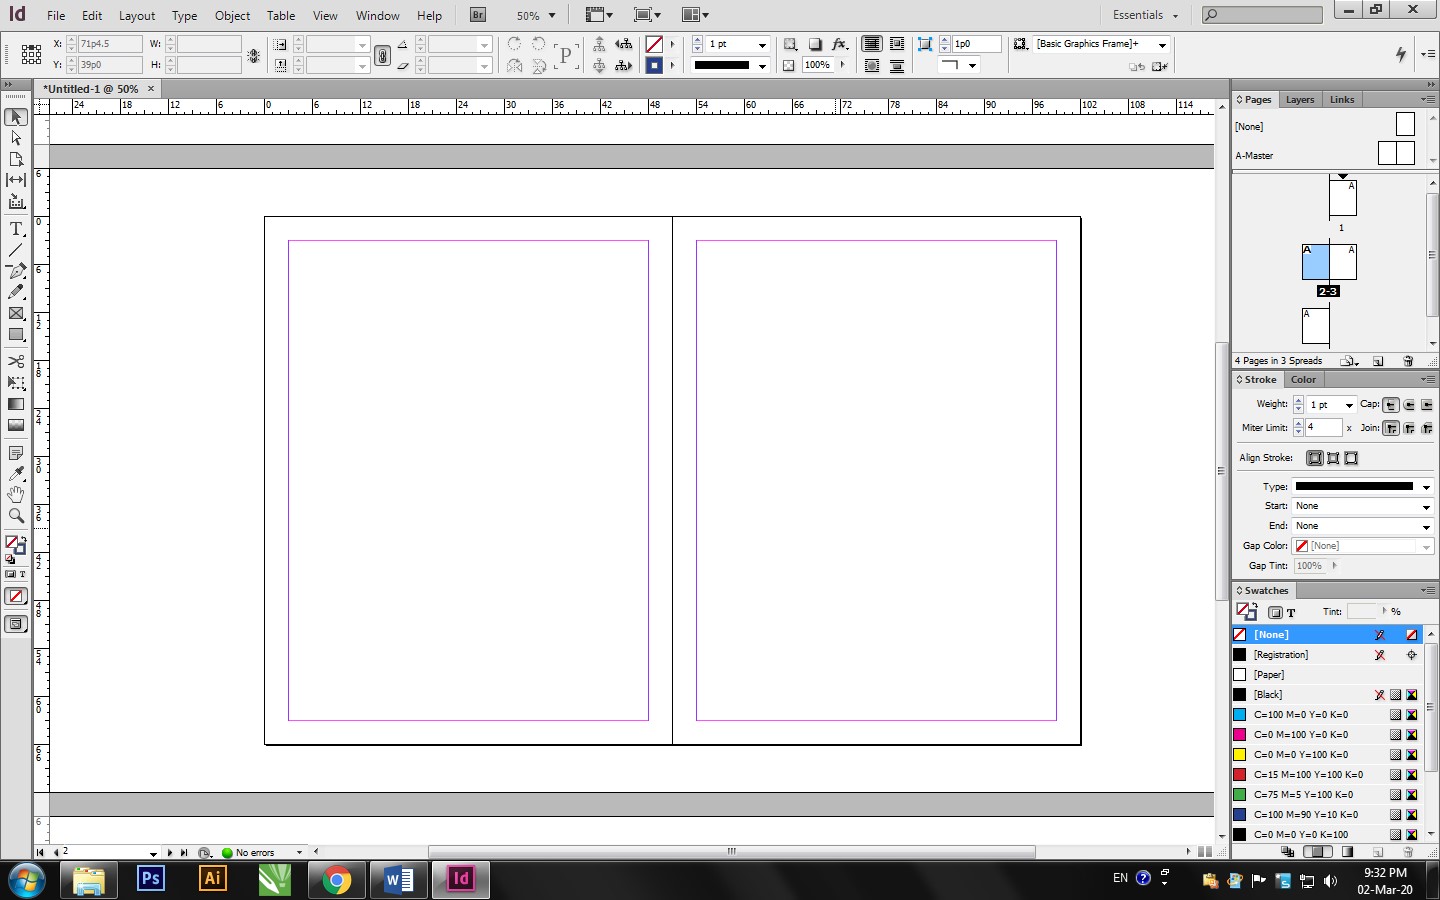Screen dimensions: 1440x900
Task: Select the Type tool
Action: pyautogui.click(x=16, y=229)
